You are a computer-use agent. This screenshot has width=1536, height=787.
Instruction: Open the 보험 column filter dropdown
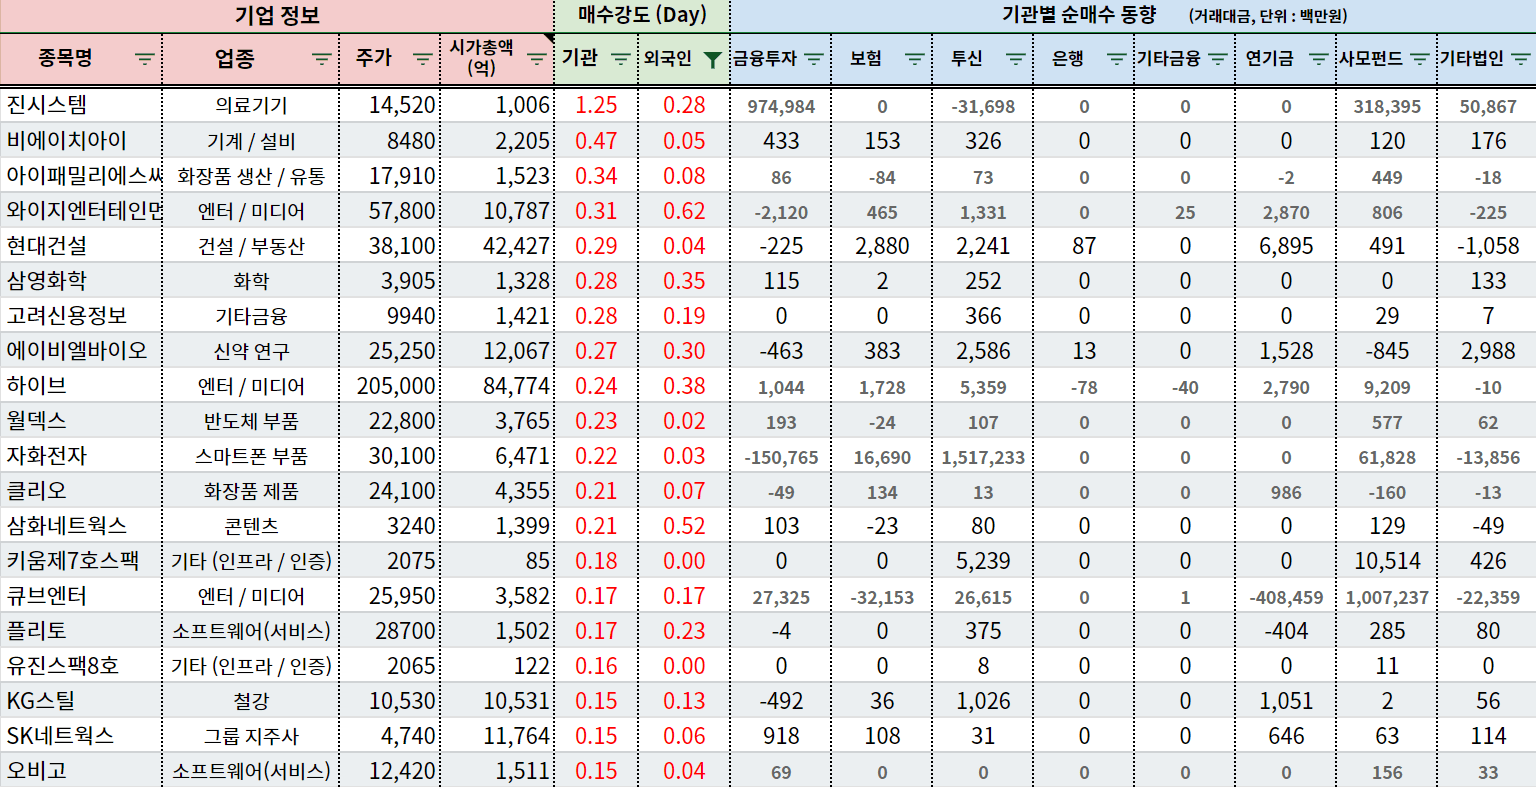(915, 59)
